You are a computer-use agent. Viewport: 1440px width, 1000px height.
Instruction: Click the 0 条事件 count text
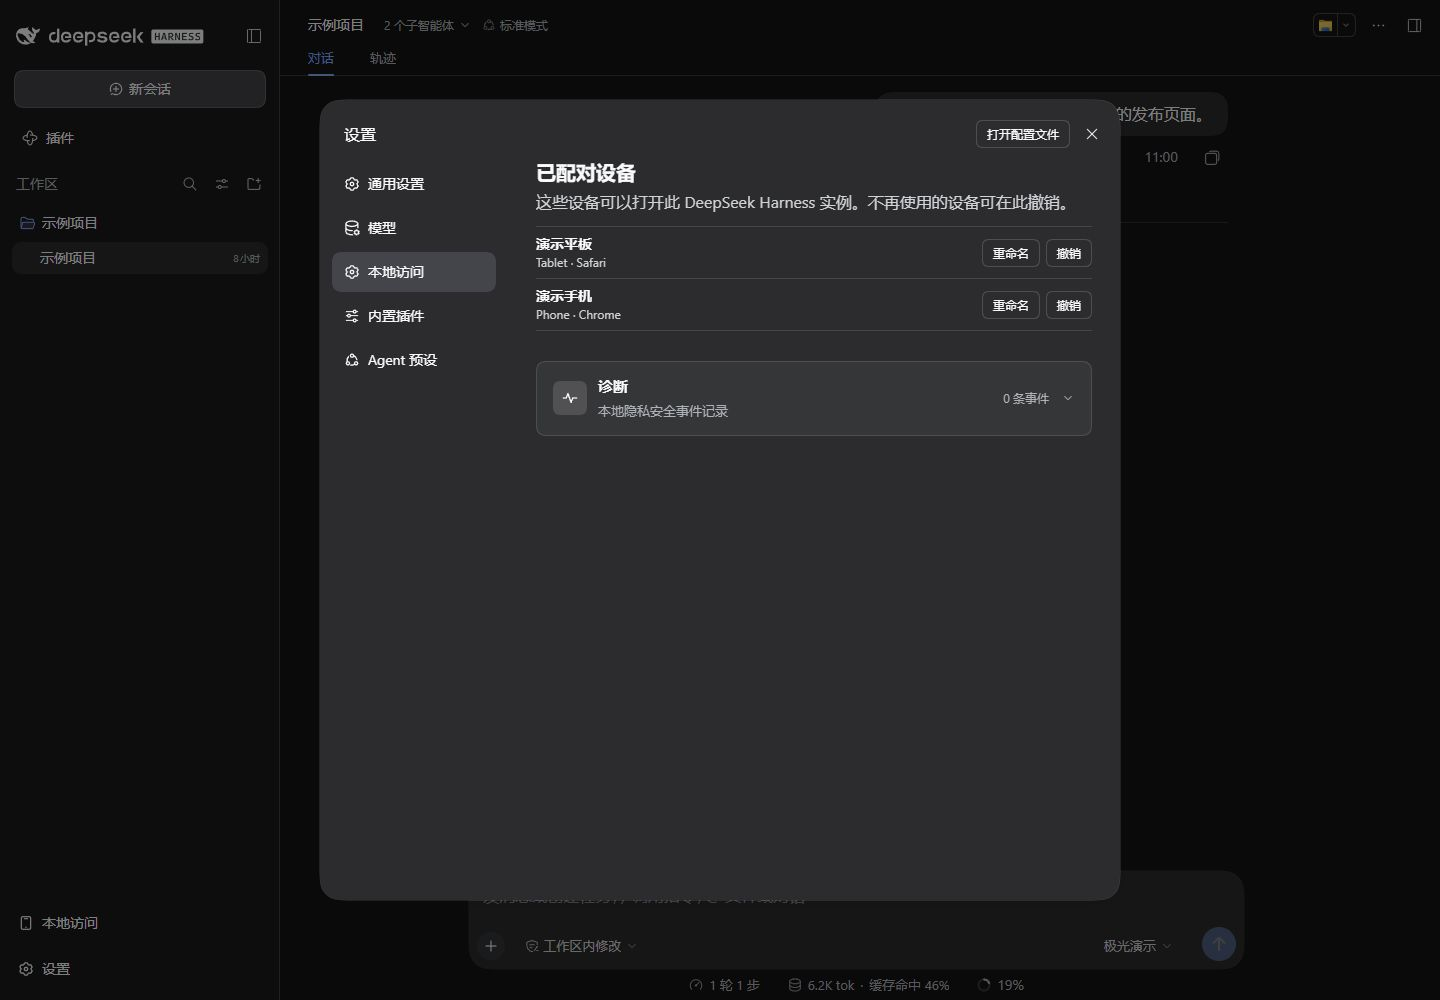[1026, 398]
